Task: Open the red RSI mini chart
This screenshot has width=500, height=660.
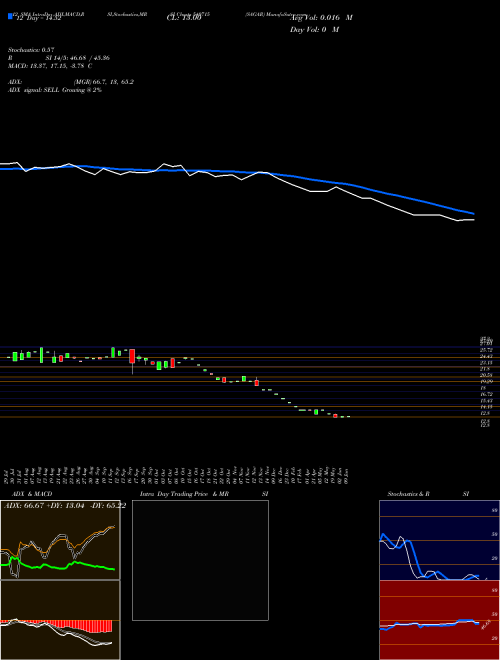Action: tap(439, 620)
